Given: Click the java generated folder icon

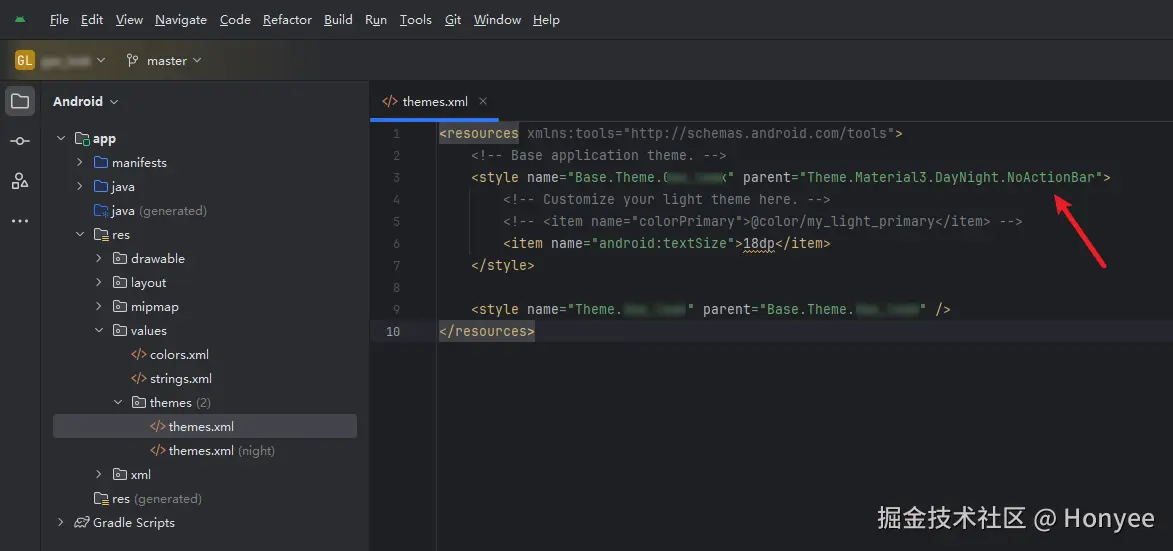Looking at the screenshot, I should (x=101, y=211).
